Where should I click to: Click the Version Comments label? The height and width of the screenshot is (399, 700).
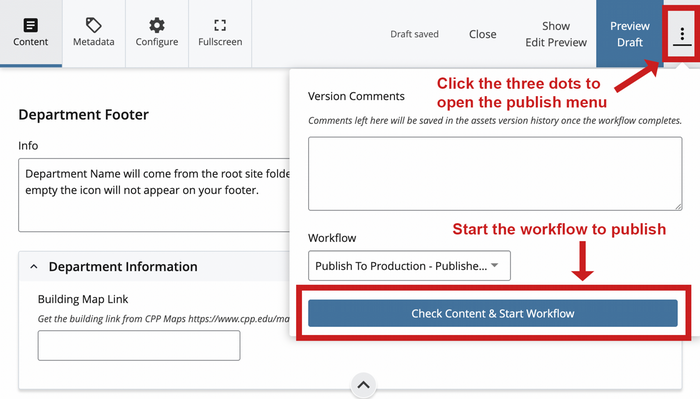pyautogui.click(x=356, y=96)
